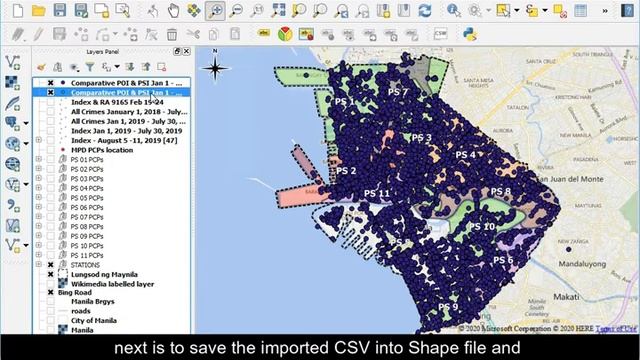Click the Cut Features scissors icon
Screen dimensions: 640x360
(193, 34)
